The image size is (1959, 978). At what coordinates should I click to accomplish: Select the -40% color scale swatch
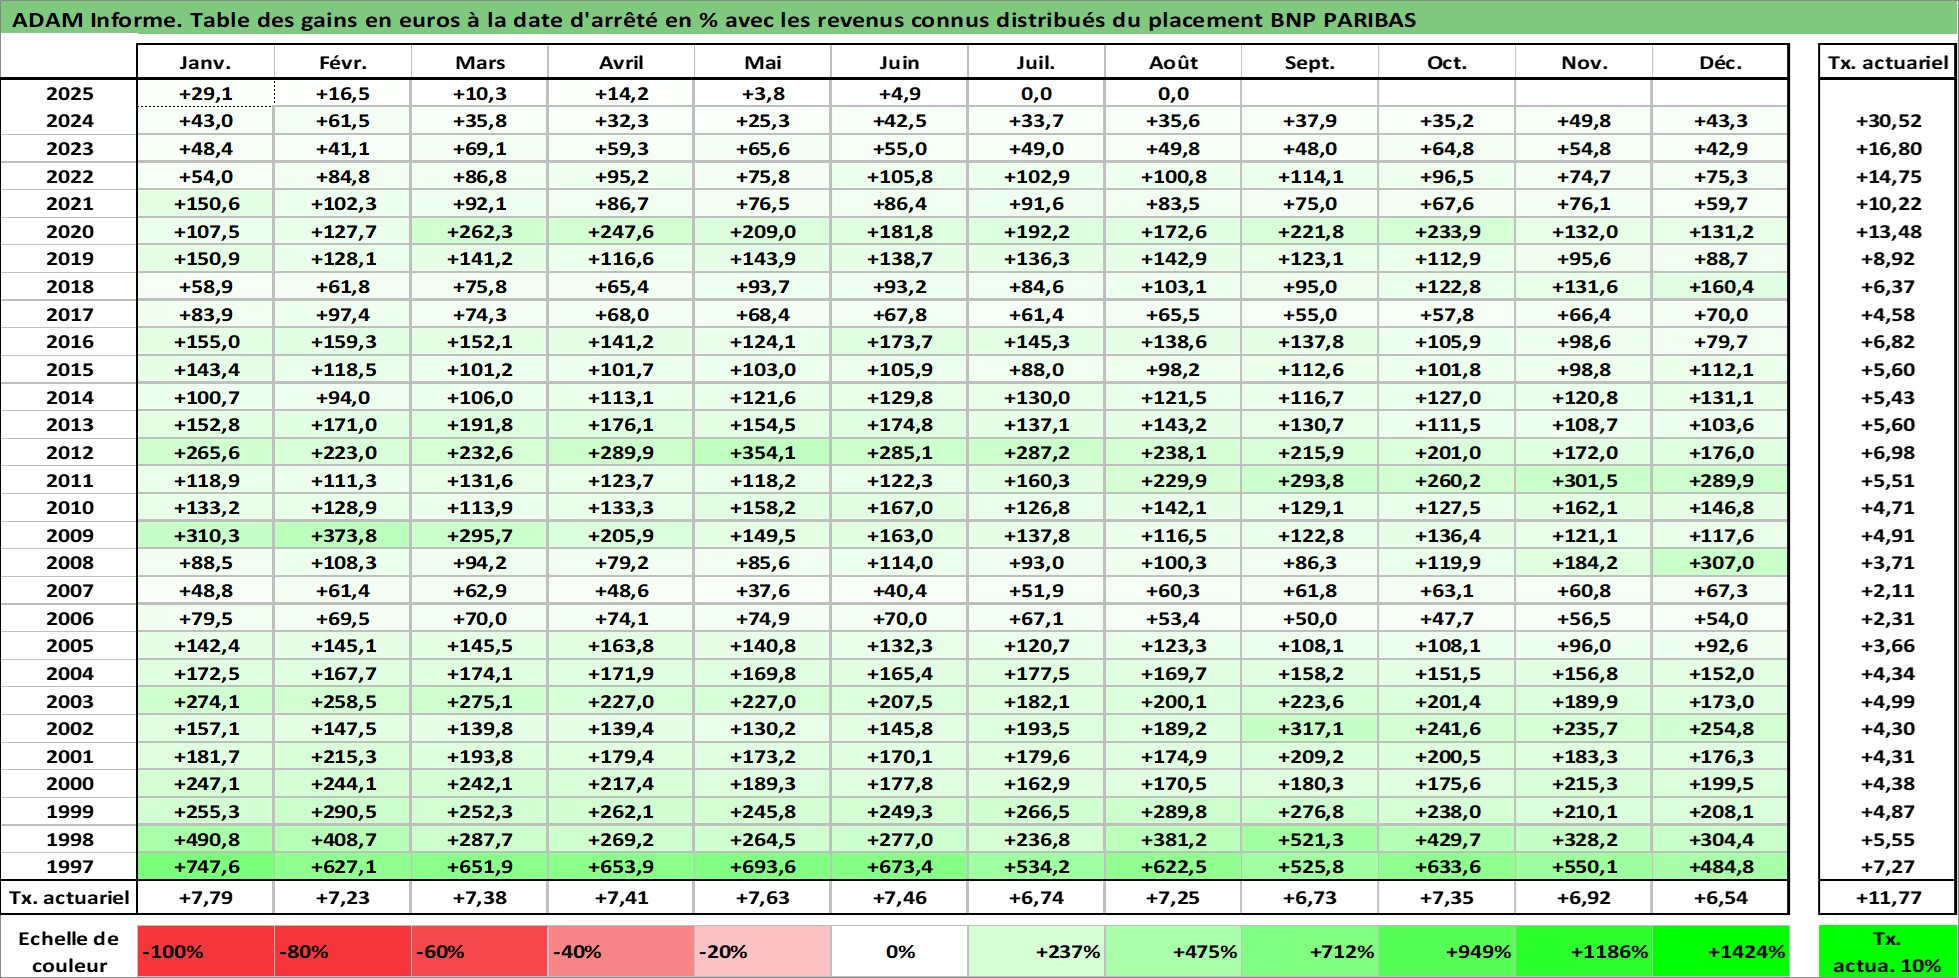[x=621, y=951]
